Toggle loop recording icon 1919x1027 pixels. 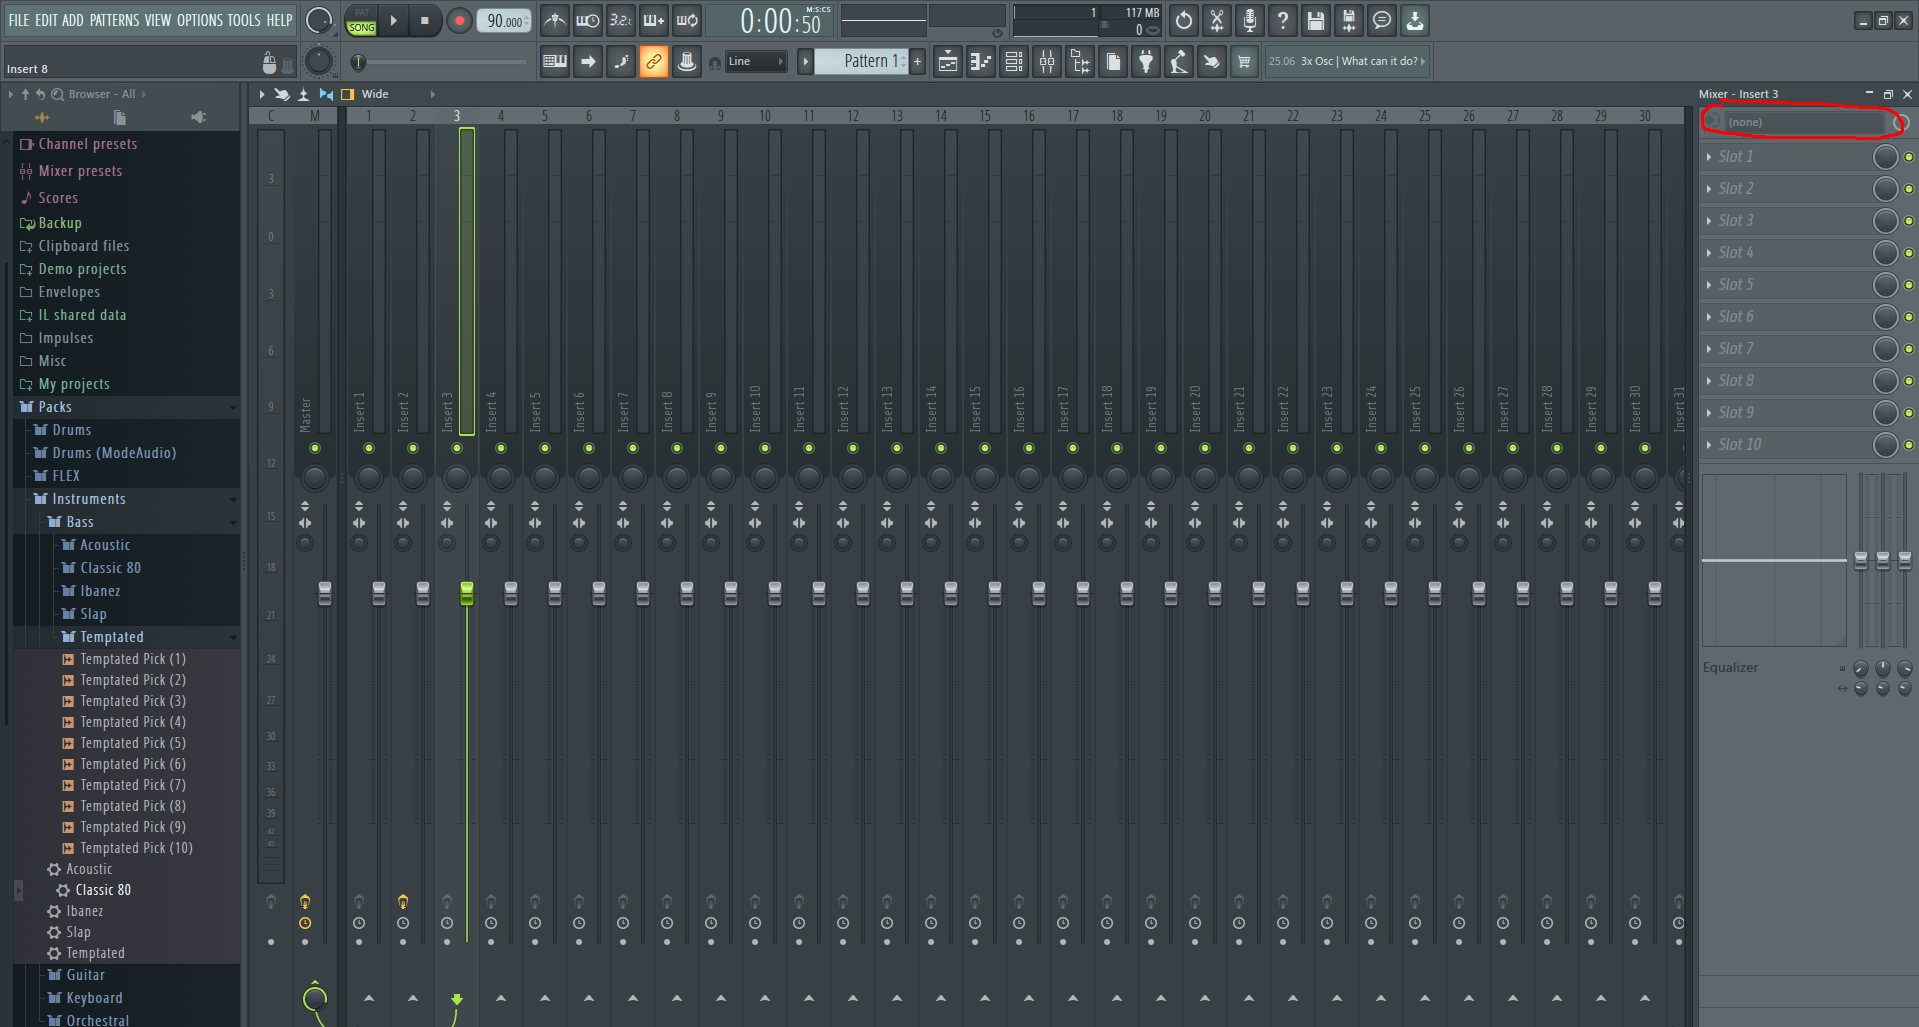pyautogui.click(x=687, y=20)
